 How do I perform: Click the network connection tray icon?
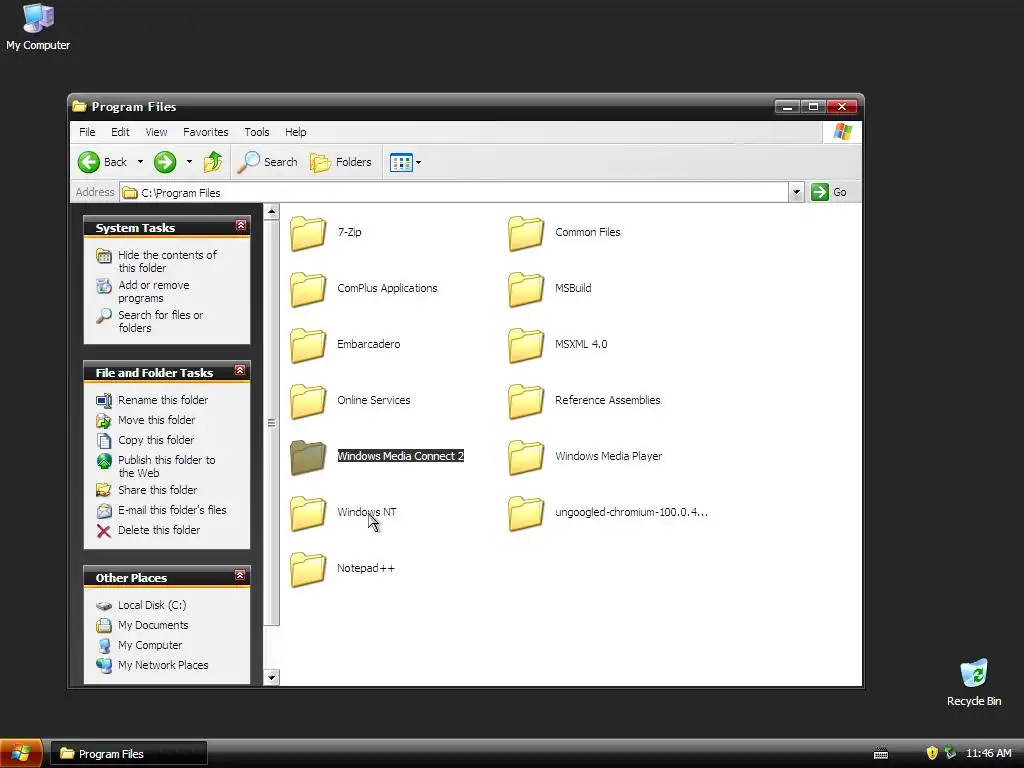coord(950,753)
